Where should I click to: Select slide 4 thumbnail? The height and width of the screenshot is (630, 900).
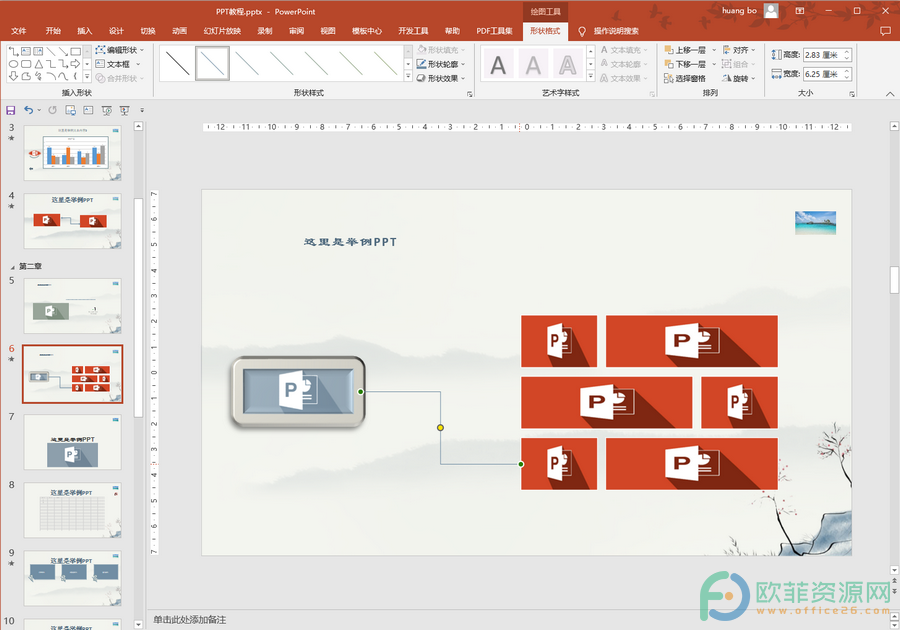tap(72, 221)
